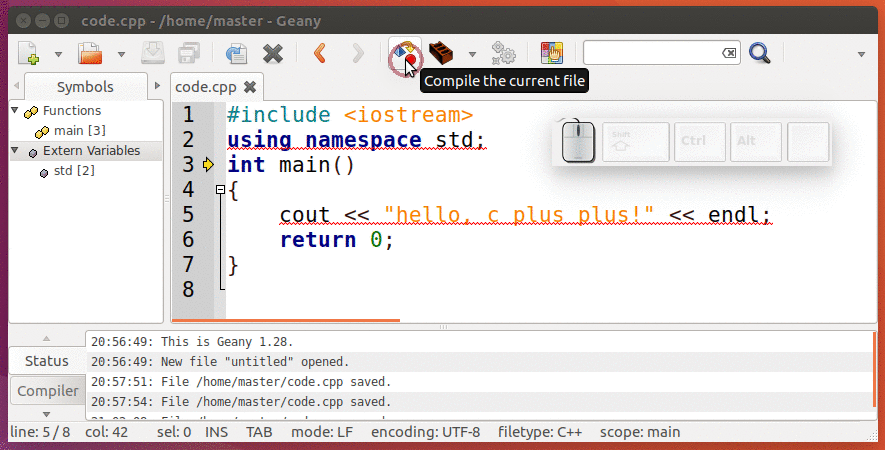Click 'filetype: C++' in status bar

[x=540, y=432]
